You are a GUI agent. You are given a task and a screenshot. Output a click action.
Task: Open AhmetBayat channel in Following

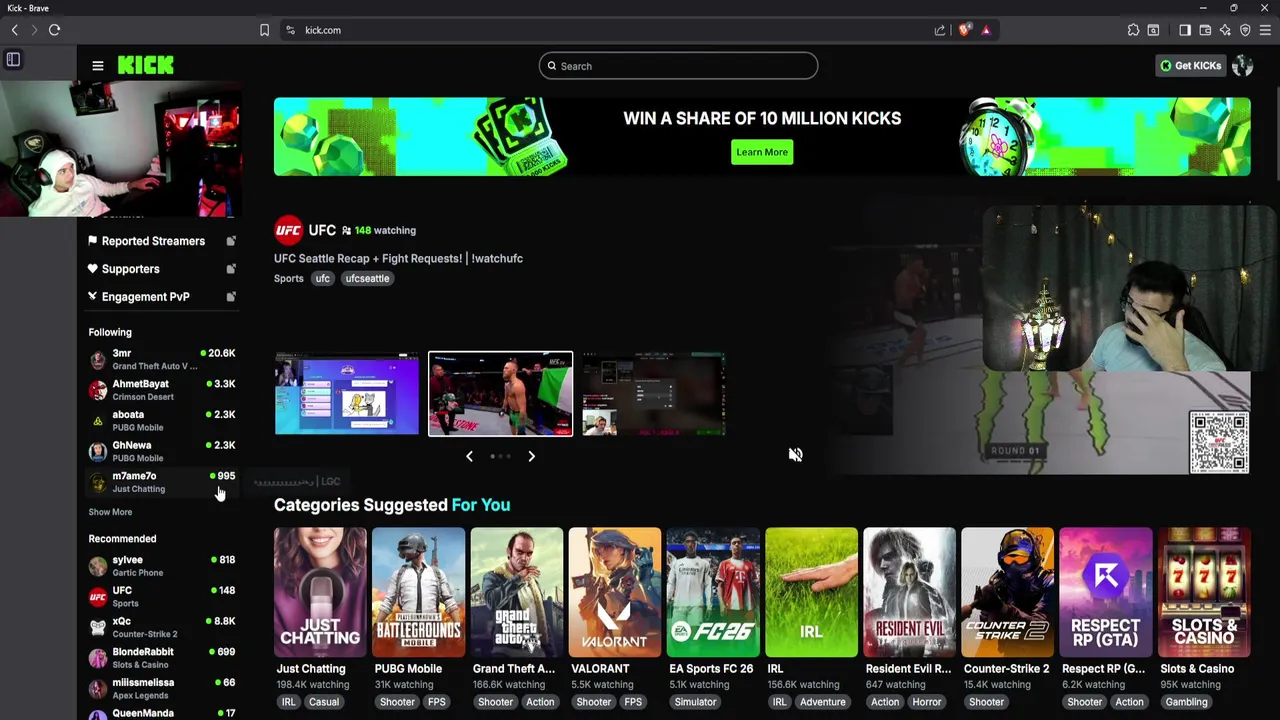click(161, 390)
